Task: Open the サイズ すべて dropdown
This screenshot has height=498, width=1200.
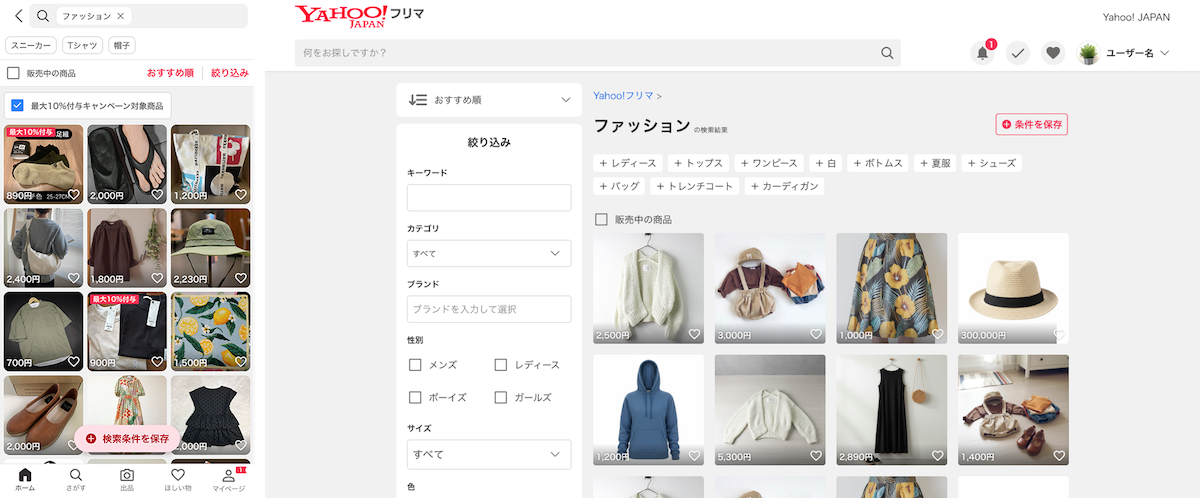Action: click(x=489, y=455)
